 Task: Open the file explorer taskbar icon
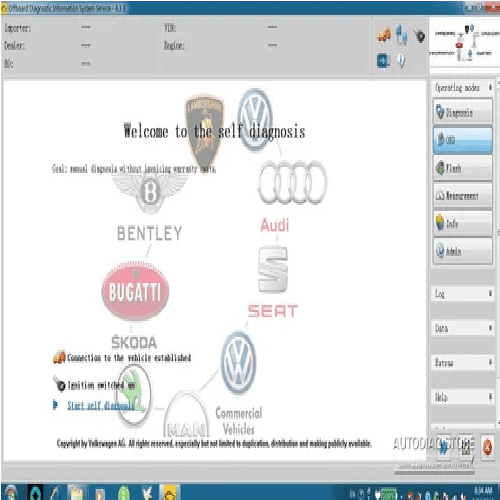77,493
